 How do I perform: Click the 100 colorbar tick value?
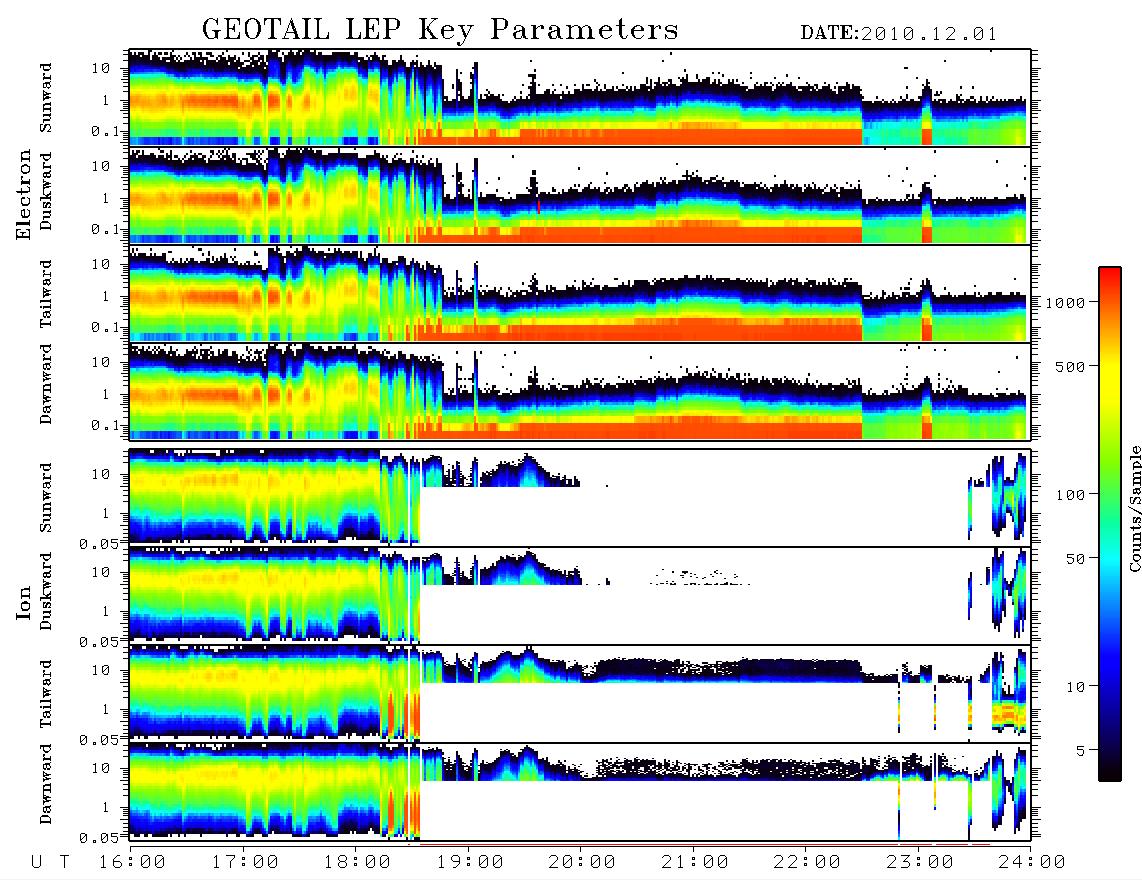tap(1071, 495)
